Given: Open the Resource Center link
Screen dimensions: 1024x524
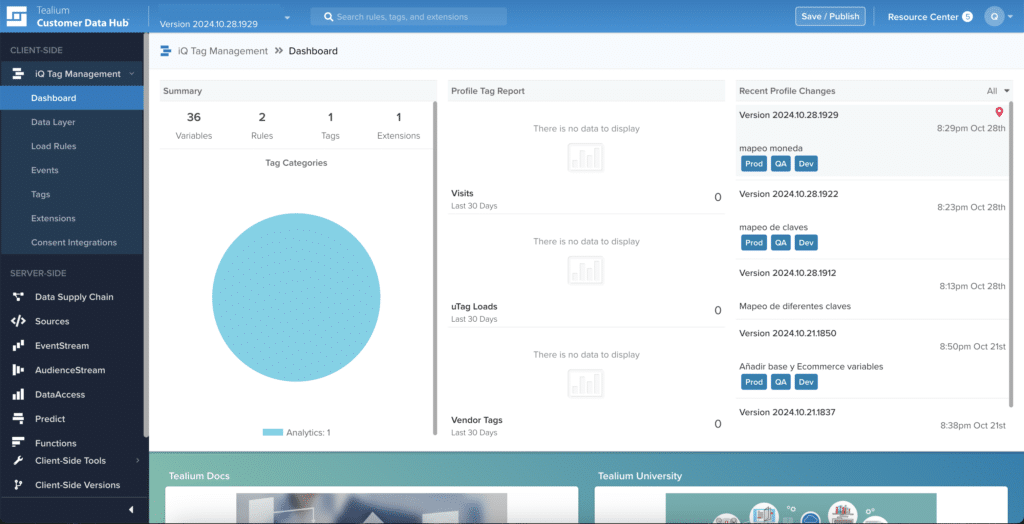Looking at the screenshot, I should pyautogui.click(x=922, y=16).
